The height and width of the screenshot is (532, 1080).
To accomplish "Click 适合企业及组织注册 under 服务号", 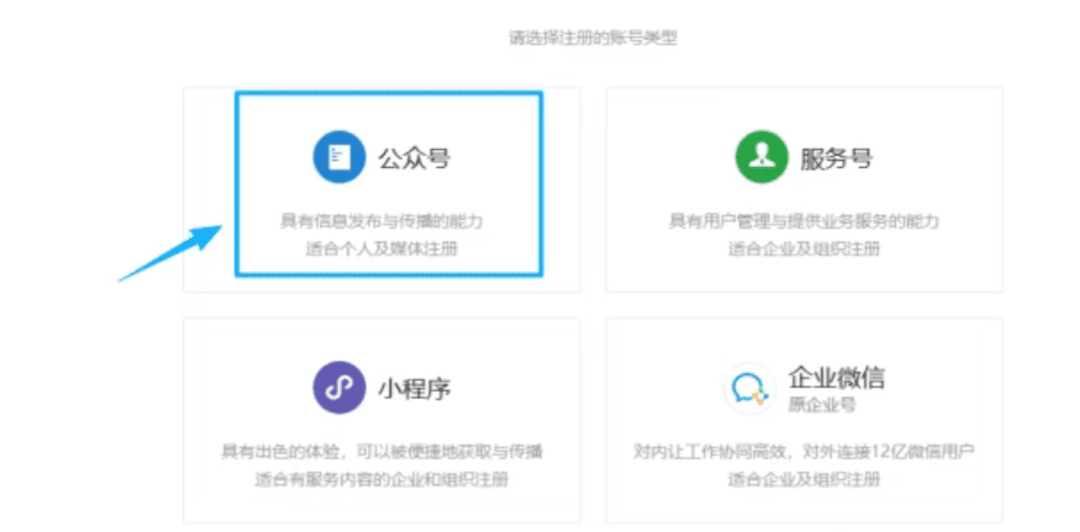I will click(x=804, y=249).
